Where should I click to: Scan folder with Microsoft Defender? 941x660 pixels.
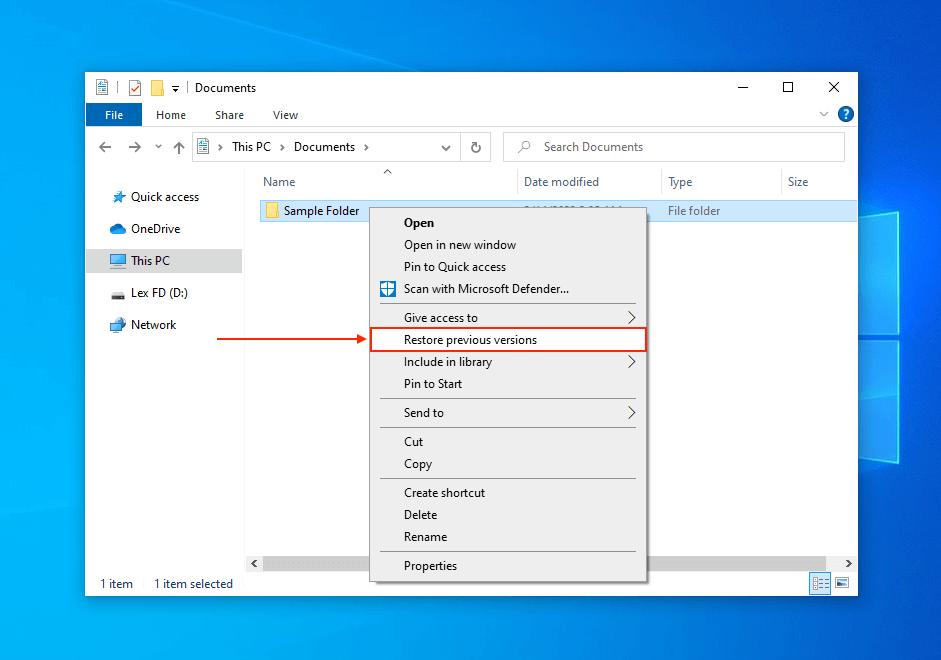pos(486,289)
